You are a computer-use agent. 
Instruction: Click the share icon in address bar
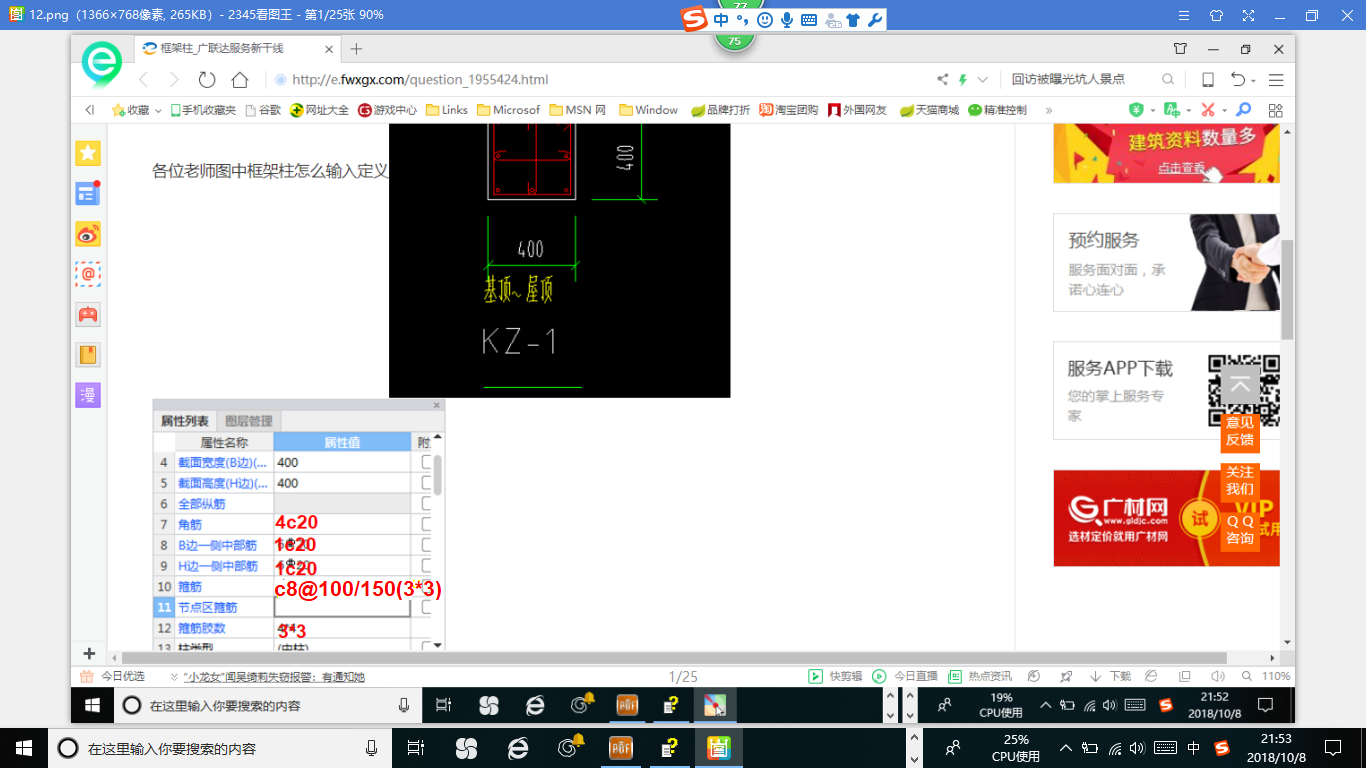942,79
